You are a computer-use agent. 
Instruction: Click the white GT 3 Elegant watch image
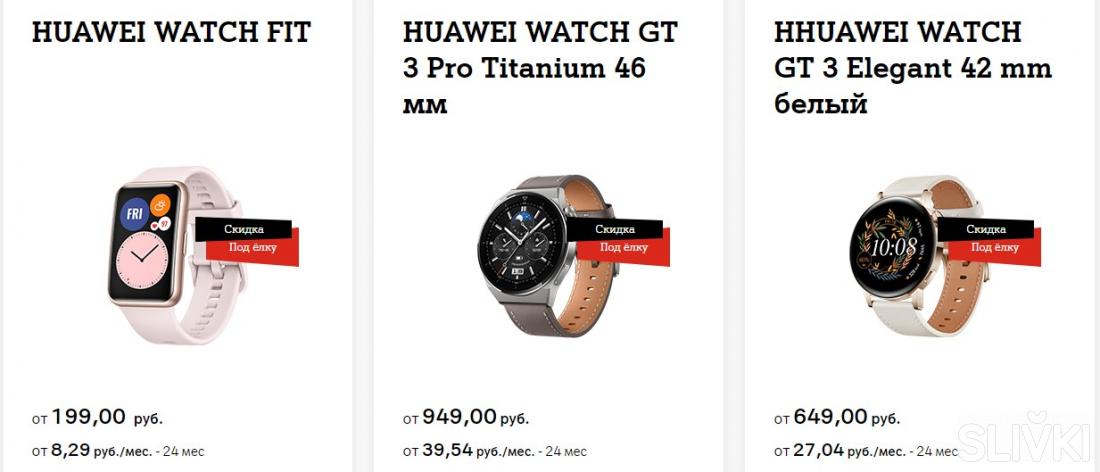coord(918,255)
